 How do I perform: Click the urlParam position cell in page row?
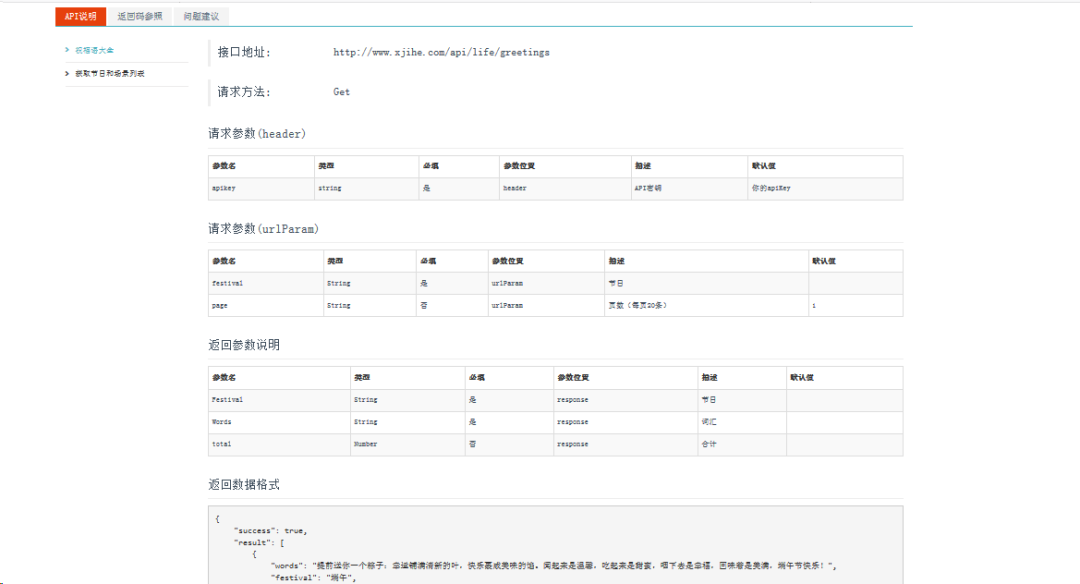pos(546,306)
